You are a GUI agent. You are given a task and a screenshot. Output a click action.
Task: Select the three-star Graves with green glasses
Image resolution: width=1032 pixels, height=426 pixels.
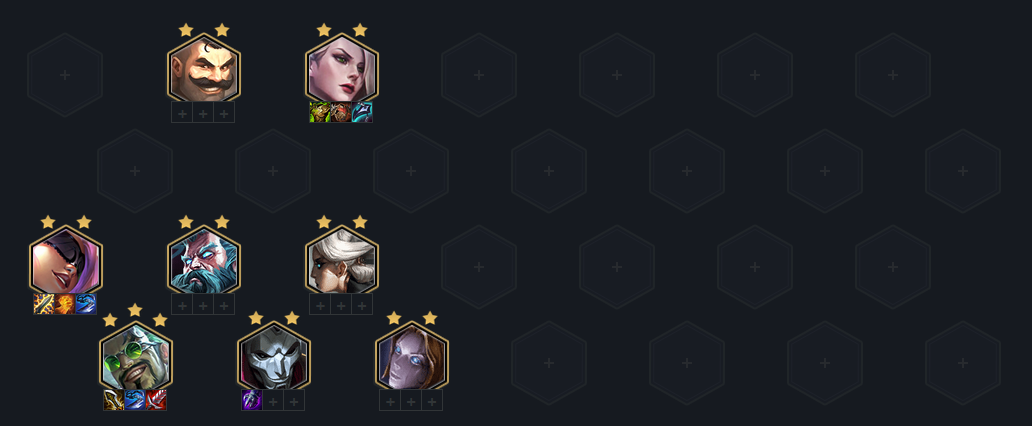point(136,358)
